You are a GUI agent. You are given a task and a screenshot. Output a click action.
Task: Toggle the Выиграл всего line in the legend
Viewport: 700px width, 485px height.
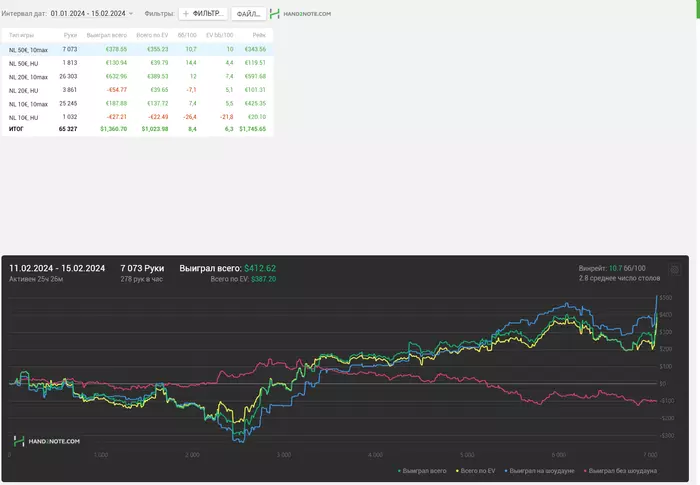click(424, 470)
